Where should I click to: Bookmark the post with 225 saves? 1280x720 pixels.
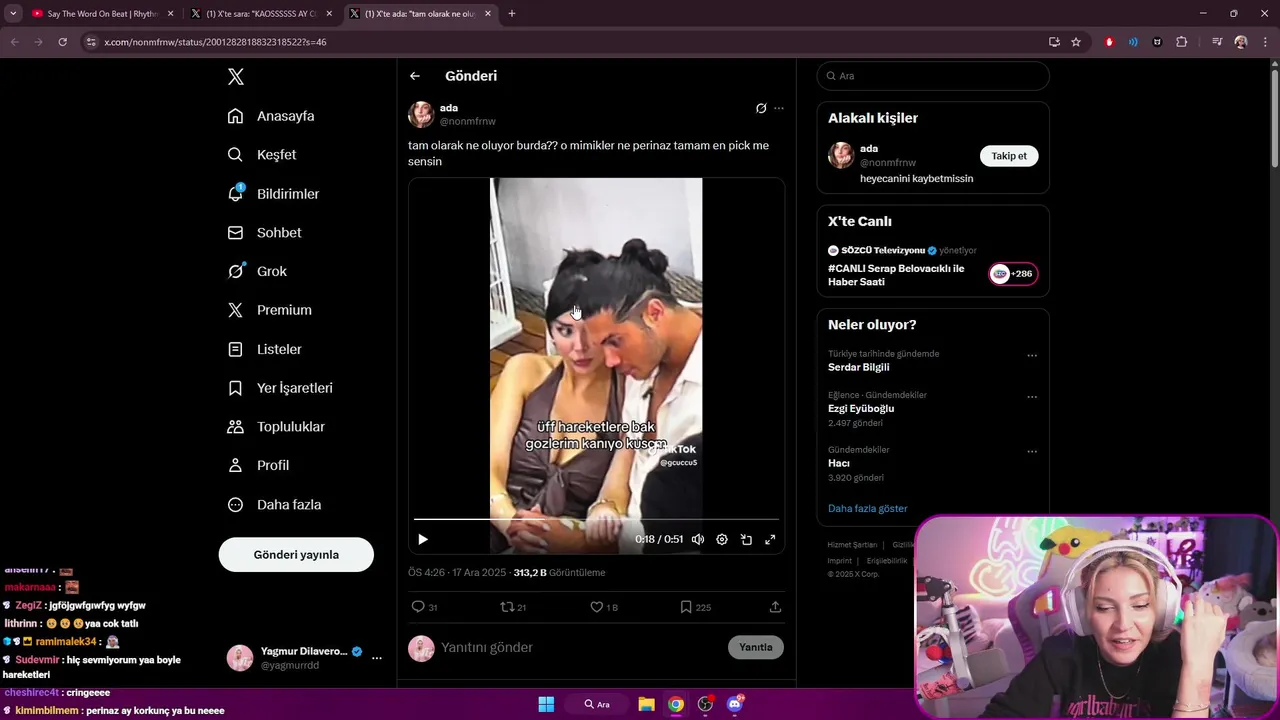pos(695,607)
